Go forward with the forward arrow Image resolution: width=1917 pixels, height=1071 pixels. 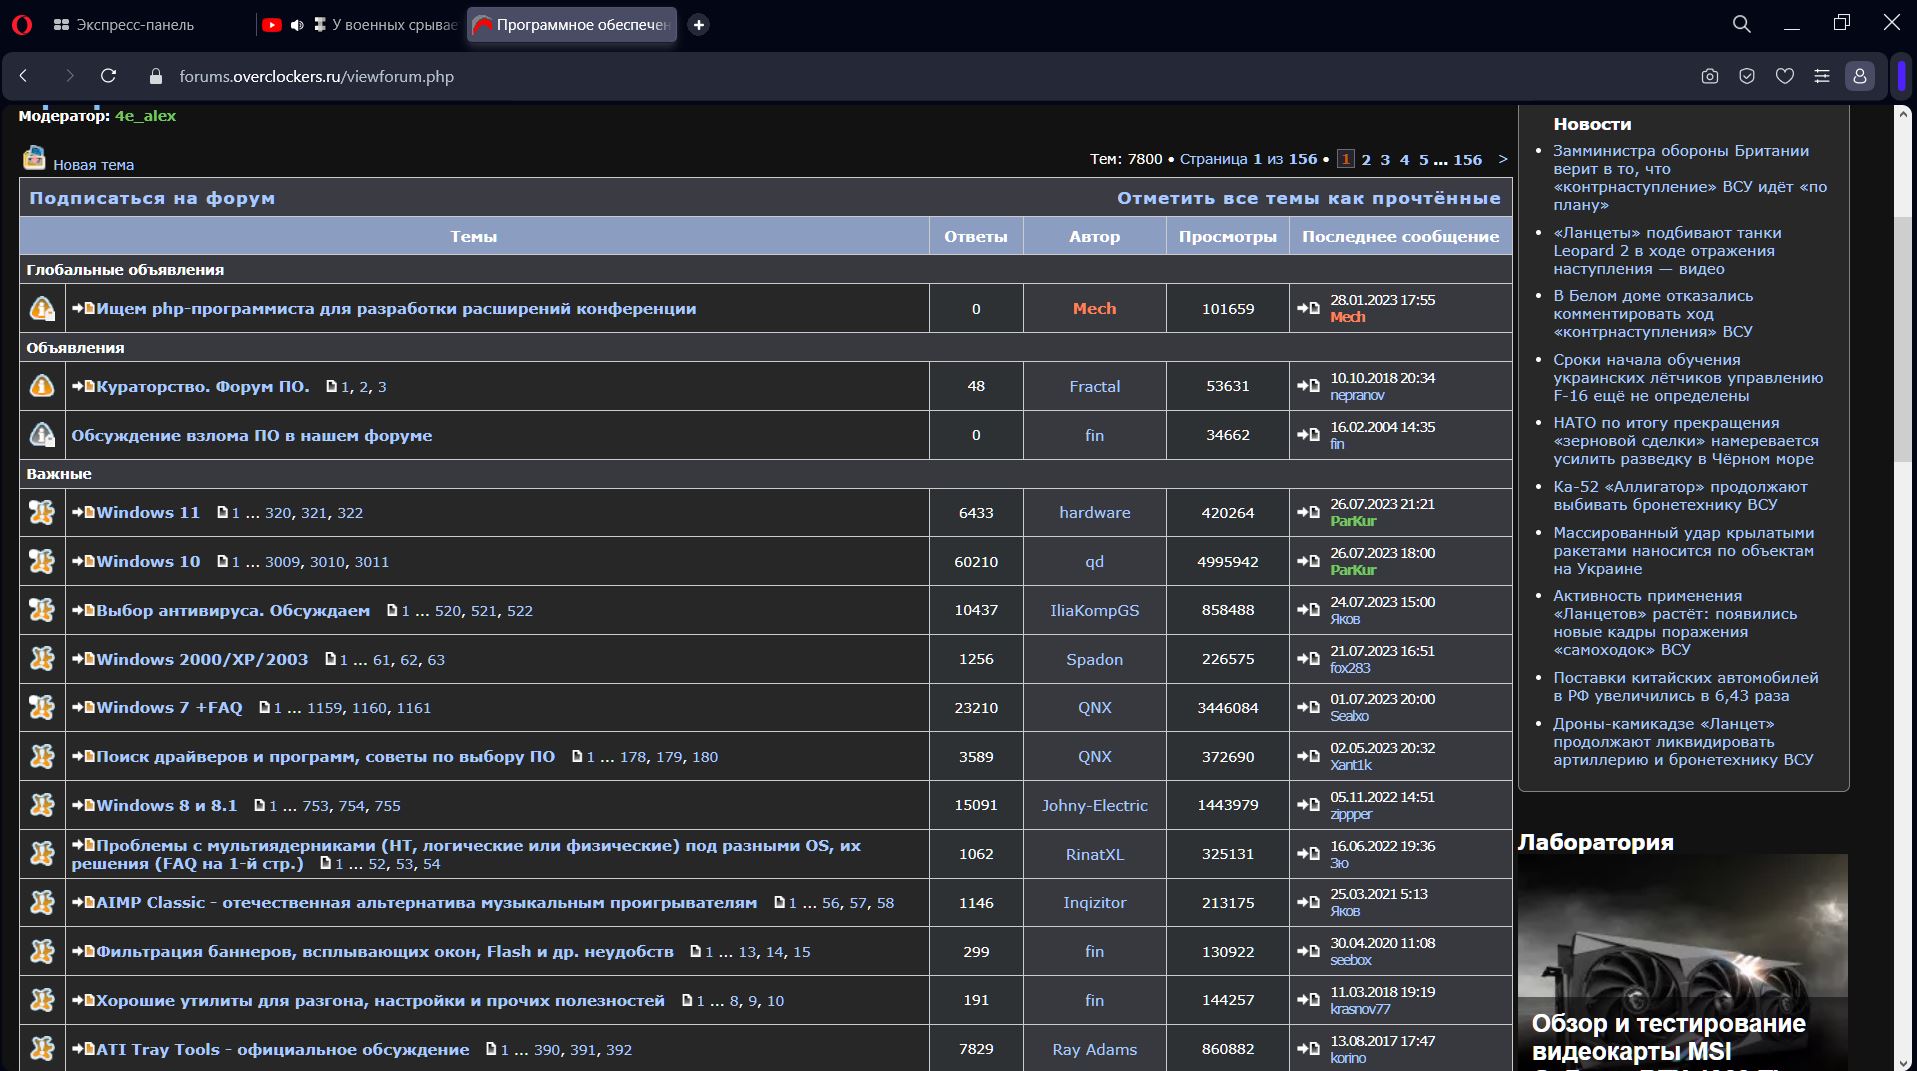click(x=69, y=76)
